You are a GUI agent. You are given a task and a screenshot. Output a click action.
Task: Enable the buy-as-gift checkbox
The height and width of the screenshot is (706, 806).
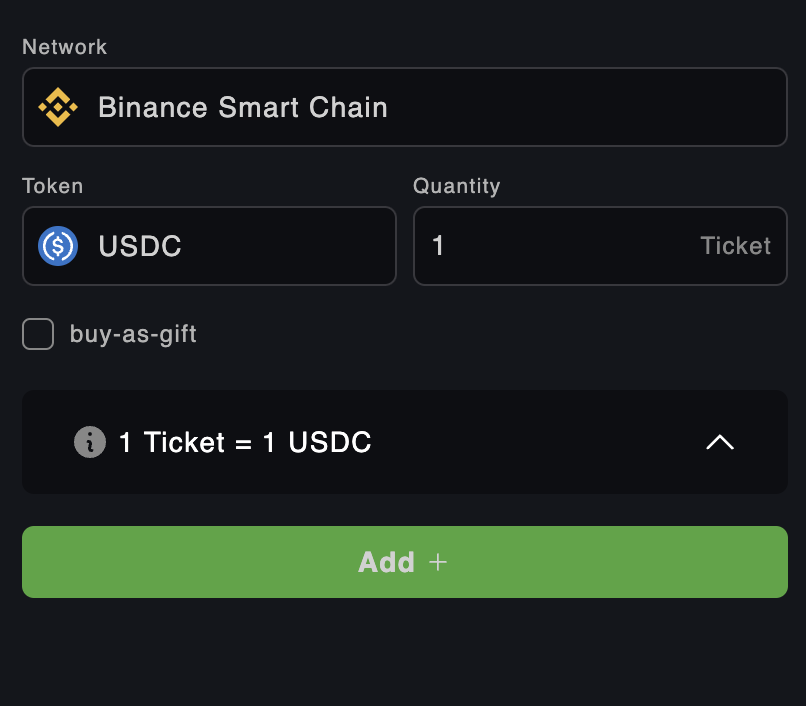point(38,334)
